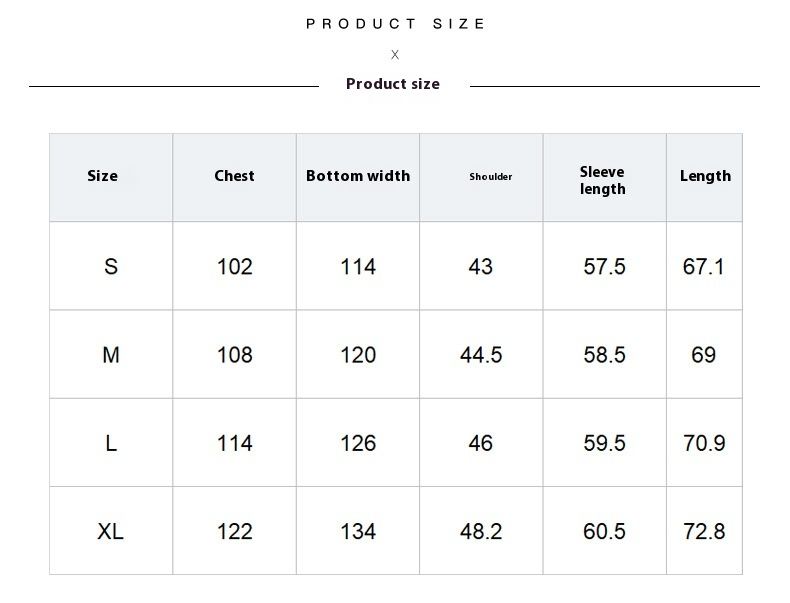Select the Sleeve length header
Image resolution: width=790 pixels, height=603 pixels.
(603, 180)
